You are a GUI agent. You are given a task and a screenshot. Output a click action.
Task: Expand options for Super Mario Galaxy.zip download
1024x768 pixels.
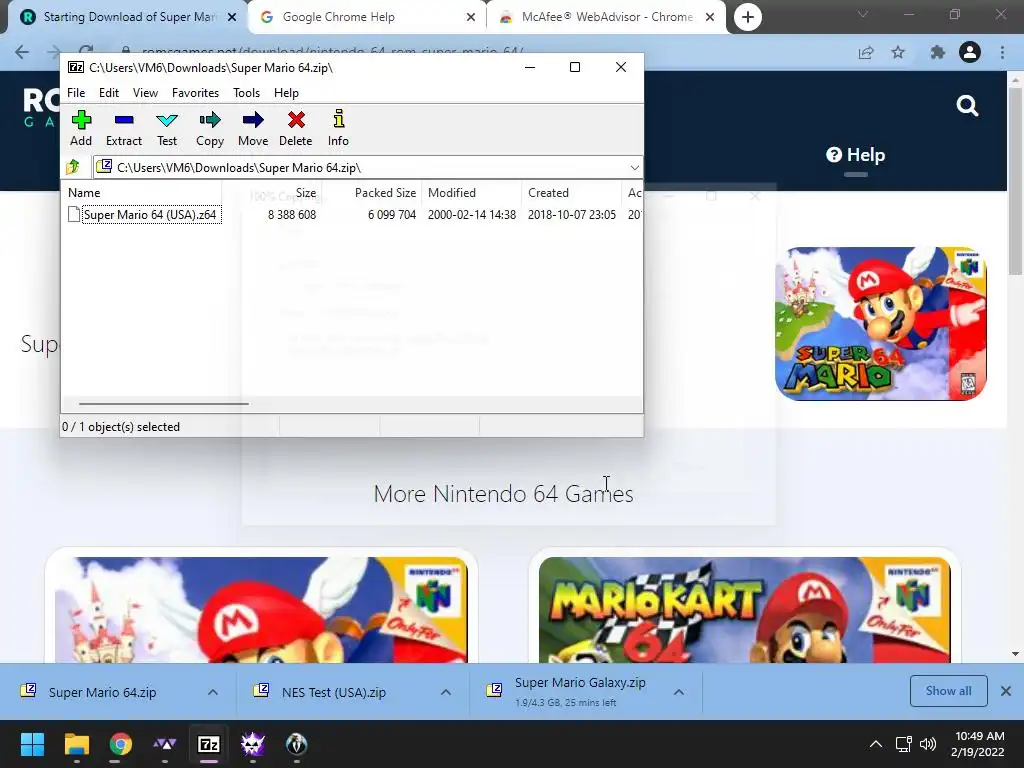click(x=679, y=692)
